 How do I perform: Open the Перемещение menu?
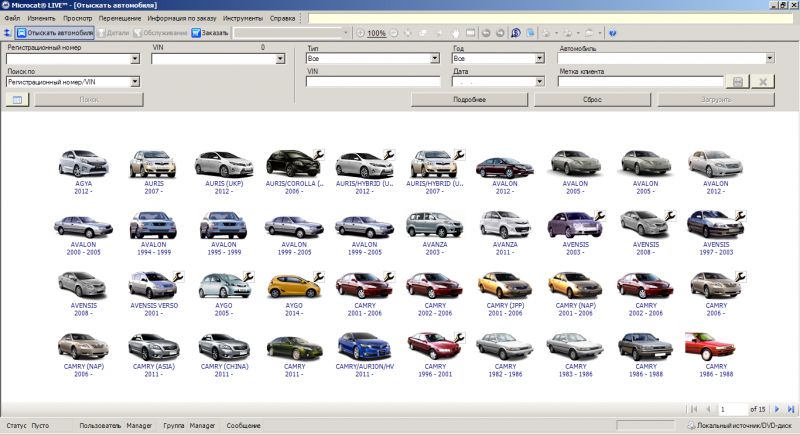pyautogui.click(x=120, y=18)
